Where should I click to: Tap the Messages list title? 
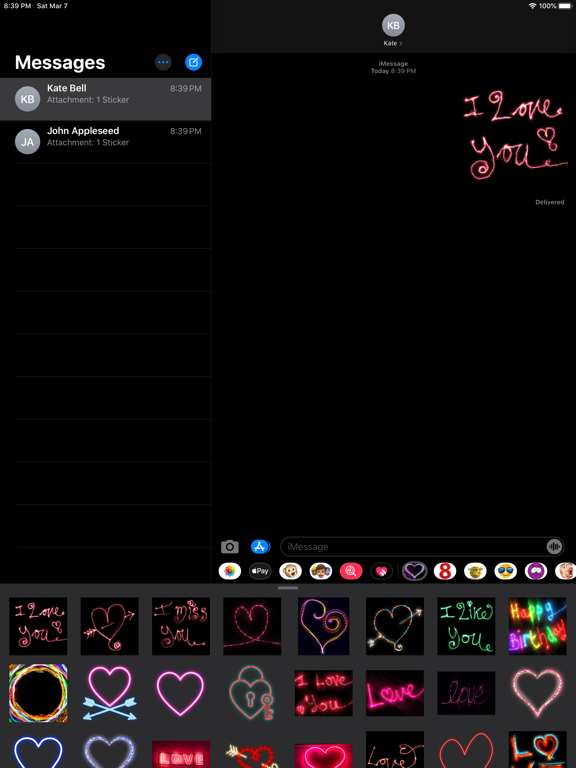[x=60, y=62]
